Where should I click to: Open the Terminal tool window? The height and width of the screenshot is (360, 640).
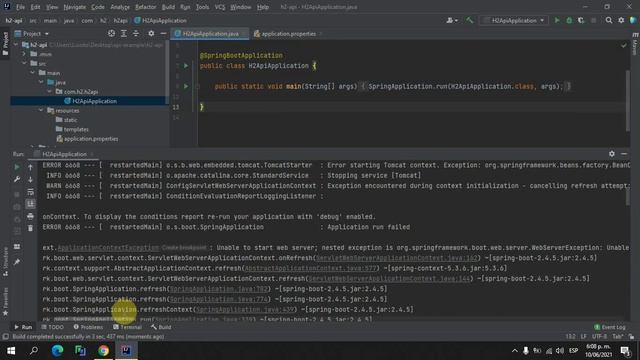(127, 327)
